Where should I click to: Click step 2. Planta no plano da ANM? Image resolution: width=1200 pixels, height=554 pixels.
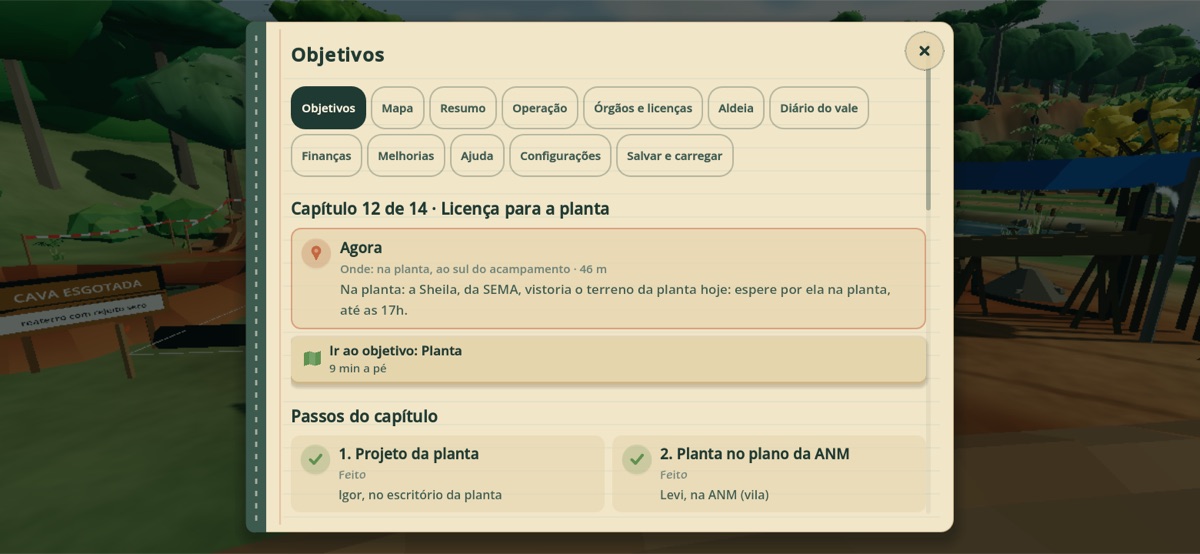click(769, 474)
